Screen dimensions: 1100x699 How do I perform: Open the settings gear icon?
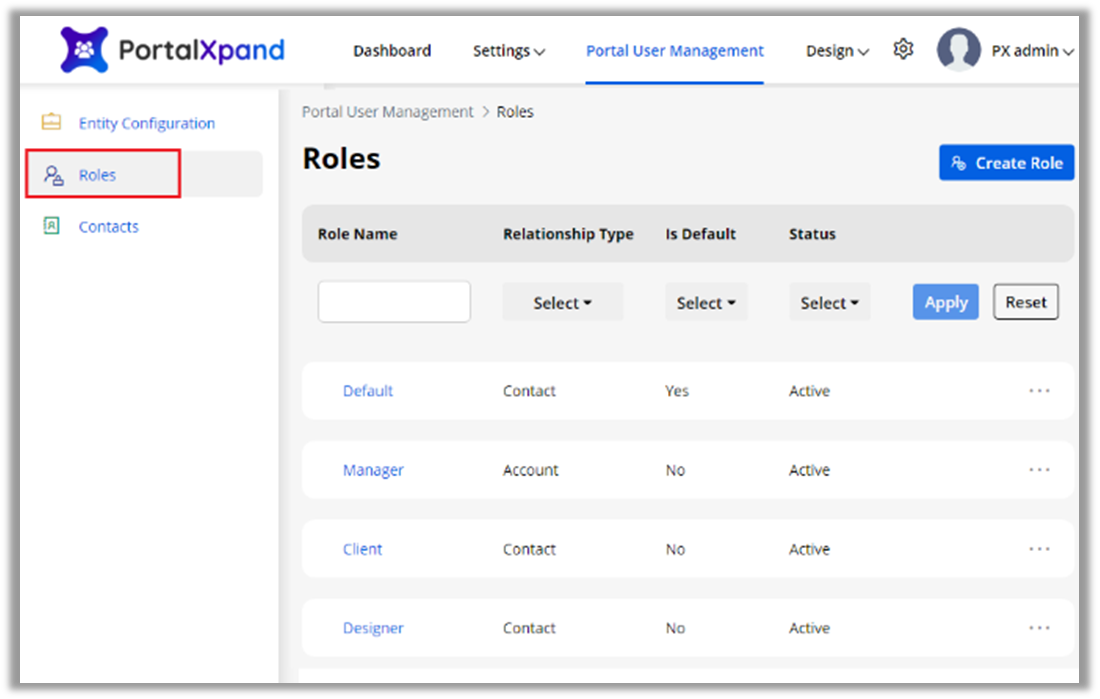(903, 49)
